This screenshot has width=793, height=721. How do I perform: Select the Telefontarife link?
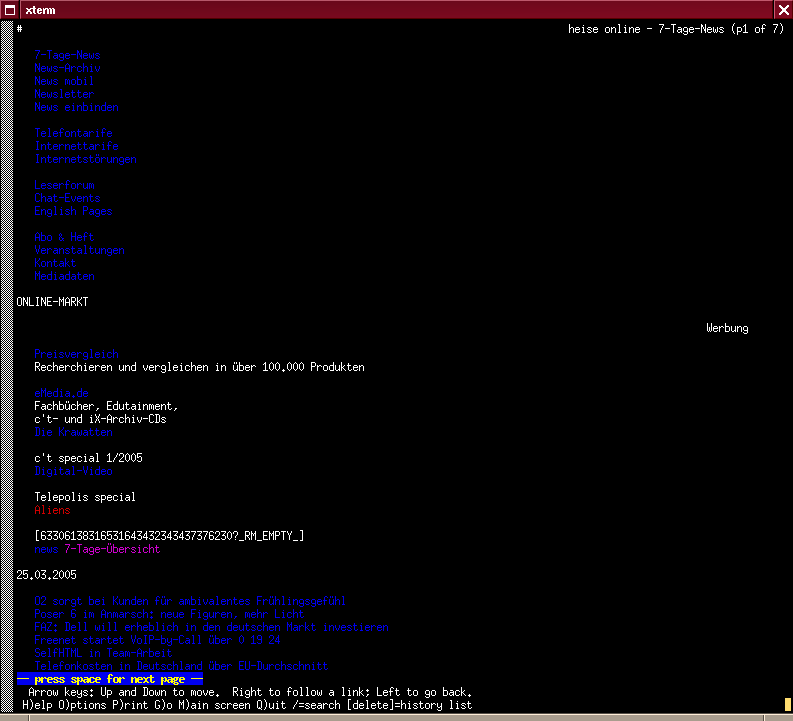coord(73,133)
